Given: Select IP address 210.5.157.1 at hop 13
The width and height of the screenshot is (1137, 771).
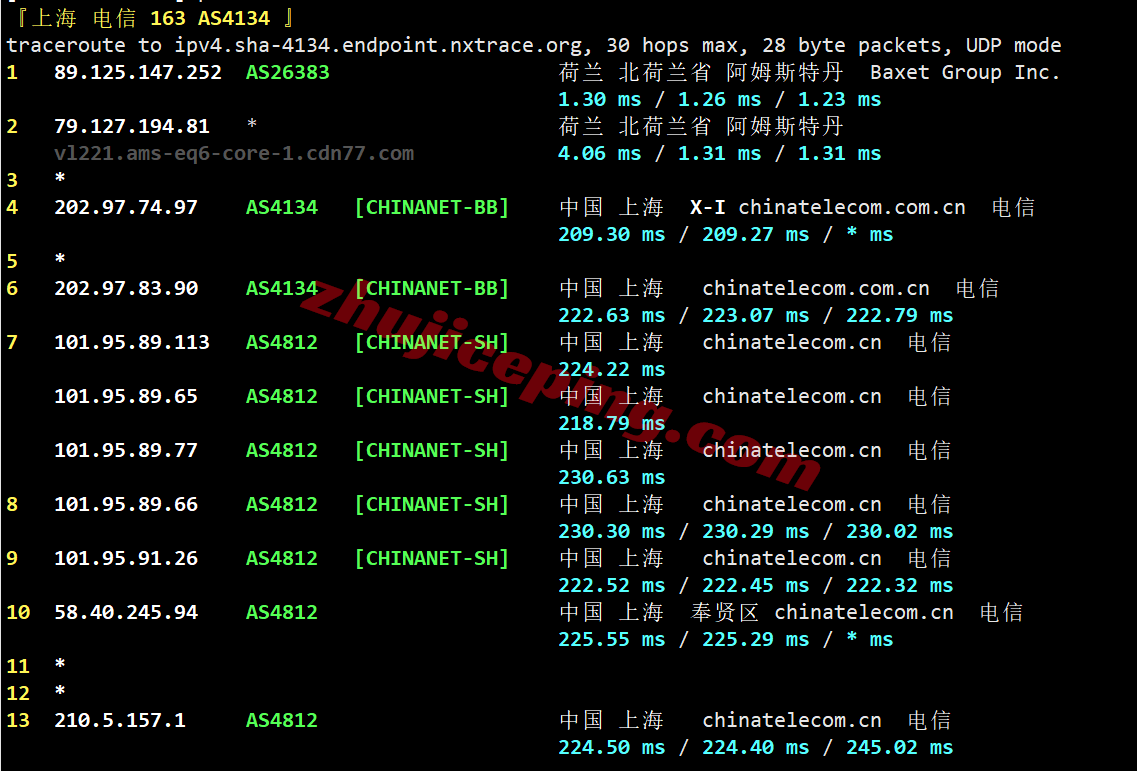Looking at the screenshot, I should pos(120,720).
